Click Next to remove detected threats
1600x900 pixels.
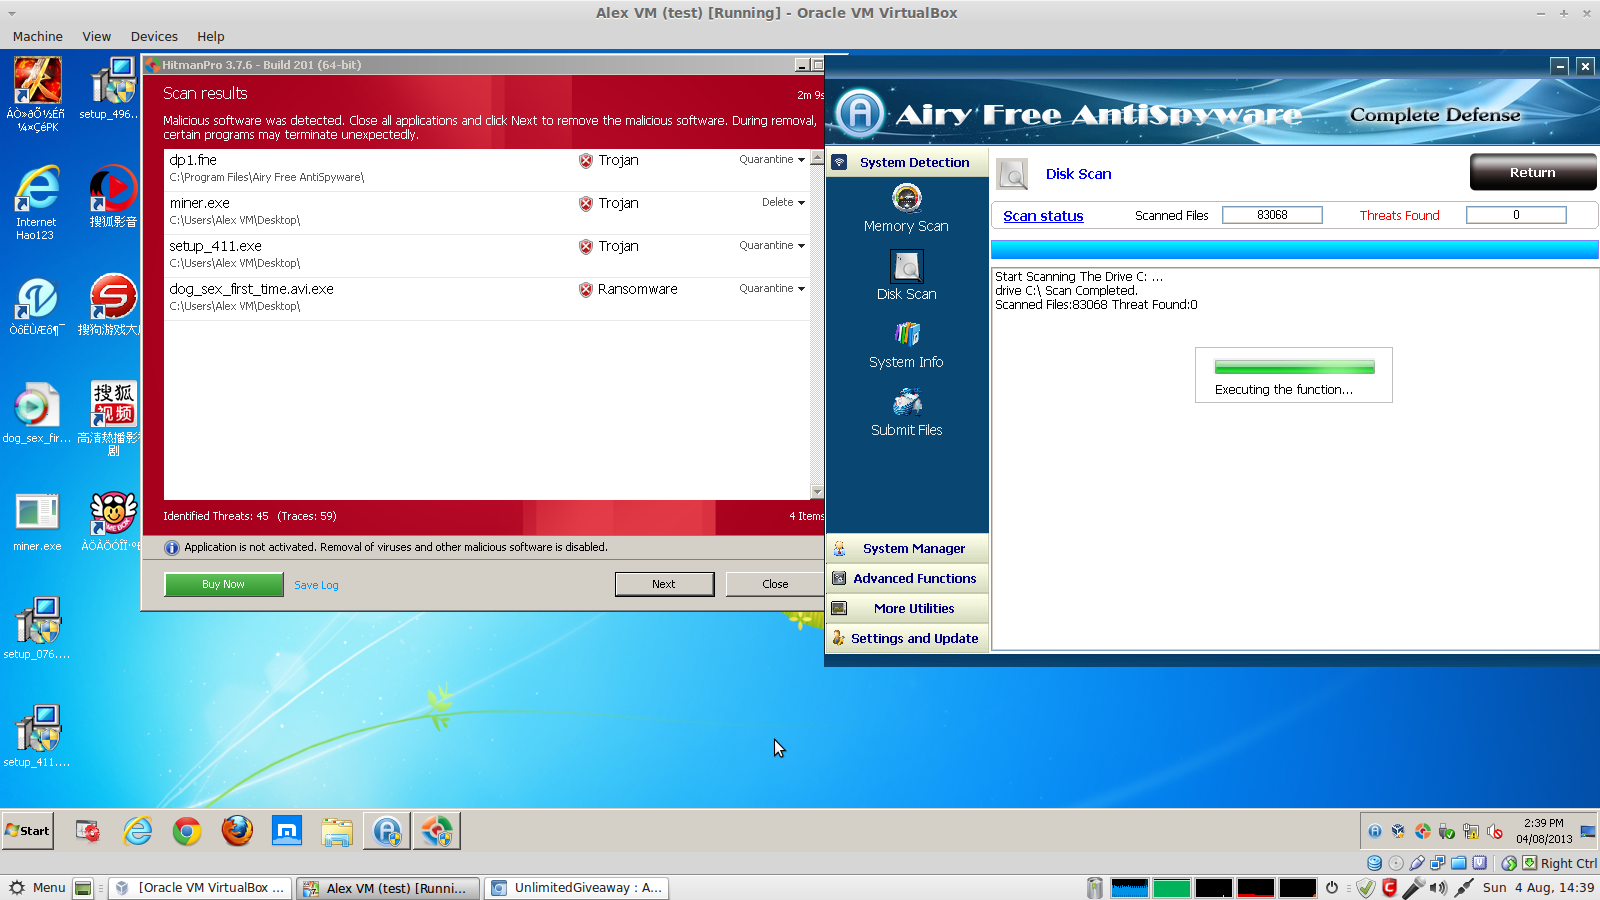point(664,584)
